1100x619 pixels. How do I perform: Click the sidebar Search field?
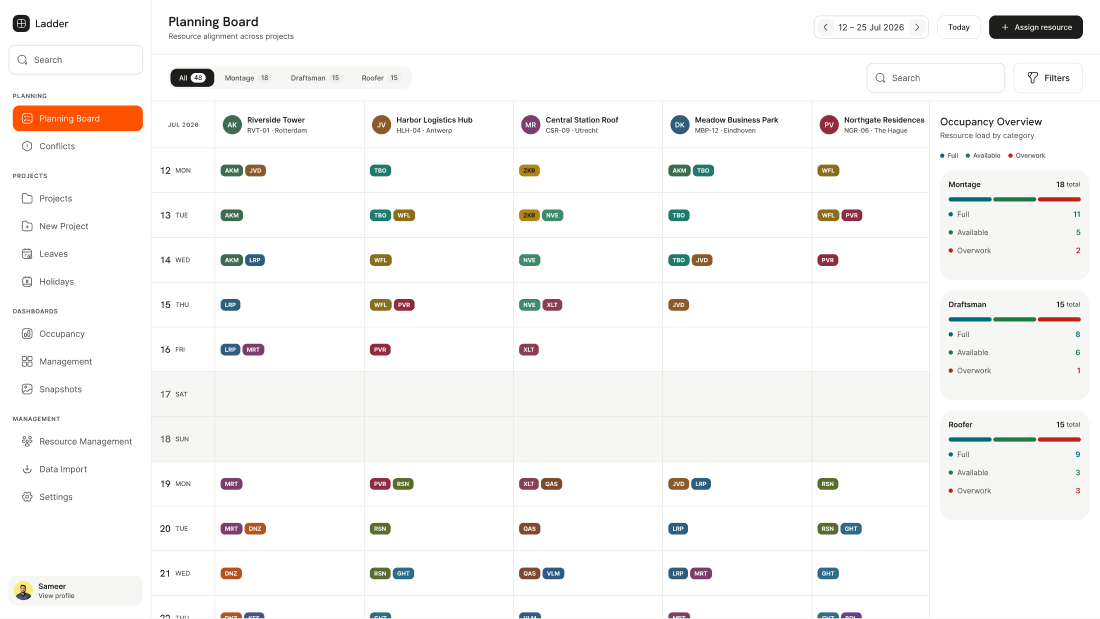76,60
